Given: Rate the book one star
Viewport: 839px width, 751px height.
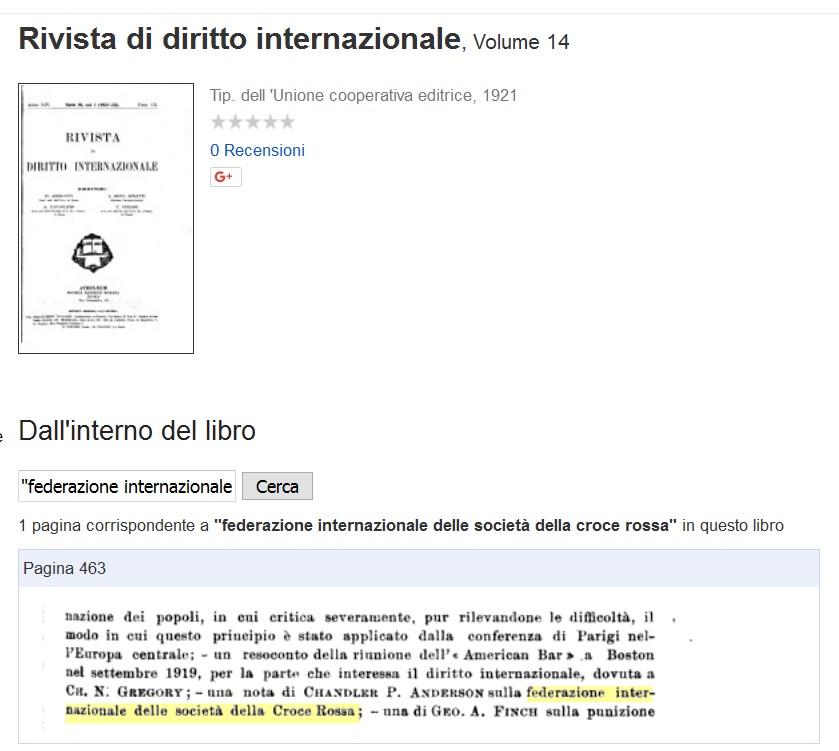Looking at the screenshot, I should click(218, 122).
